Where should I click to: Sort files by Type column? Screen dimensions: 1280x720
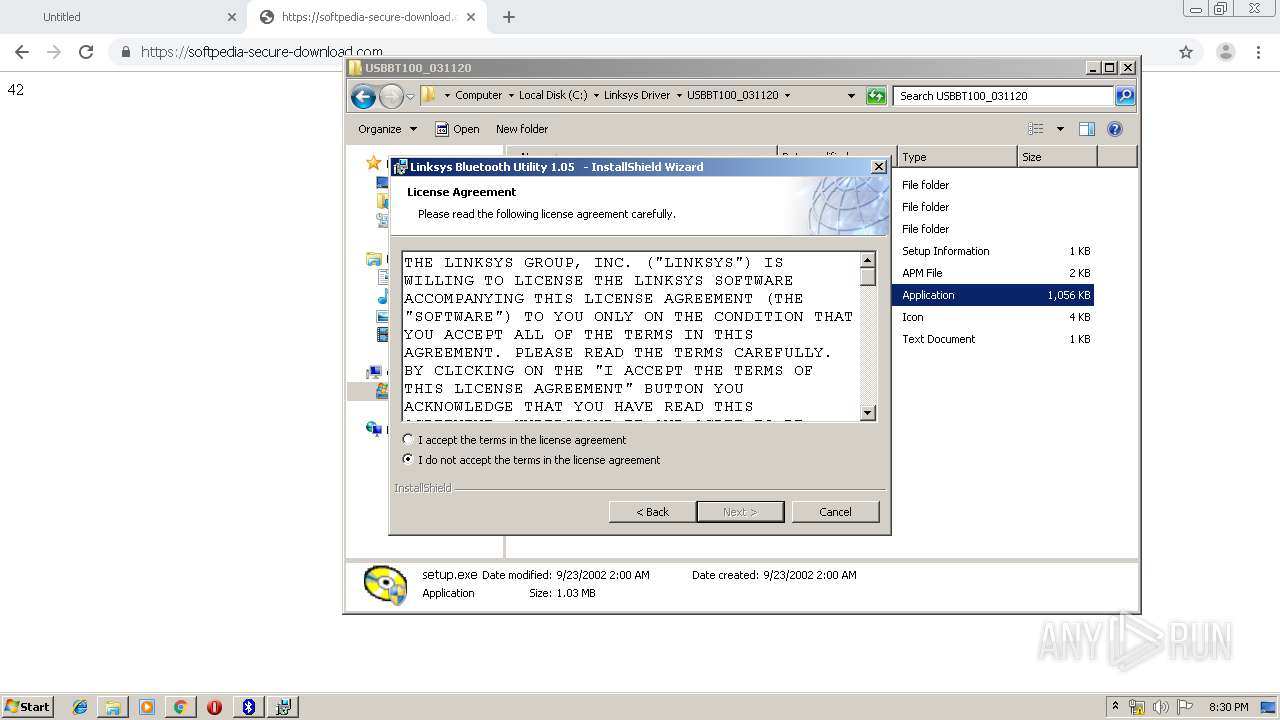coord(957,157)
